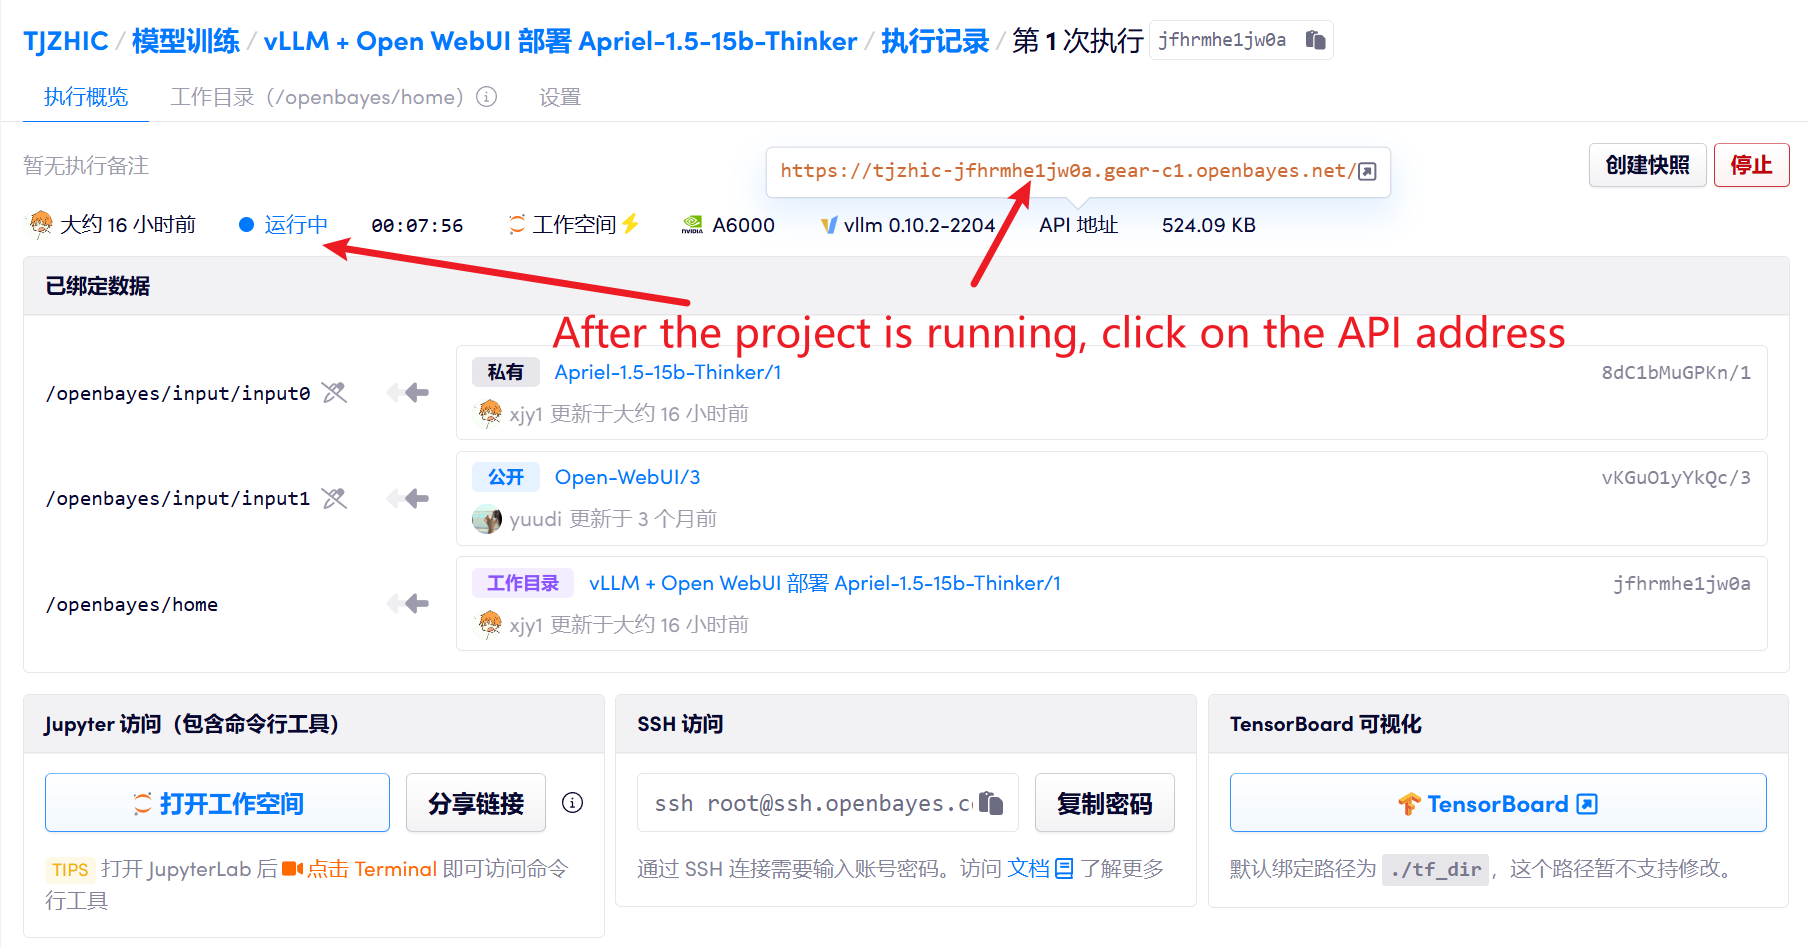
Task: Click the 复制密码 button
Action: (x=1104, y=803)
